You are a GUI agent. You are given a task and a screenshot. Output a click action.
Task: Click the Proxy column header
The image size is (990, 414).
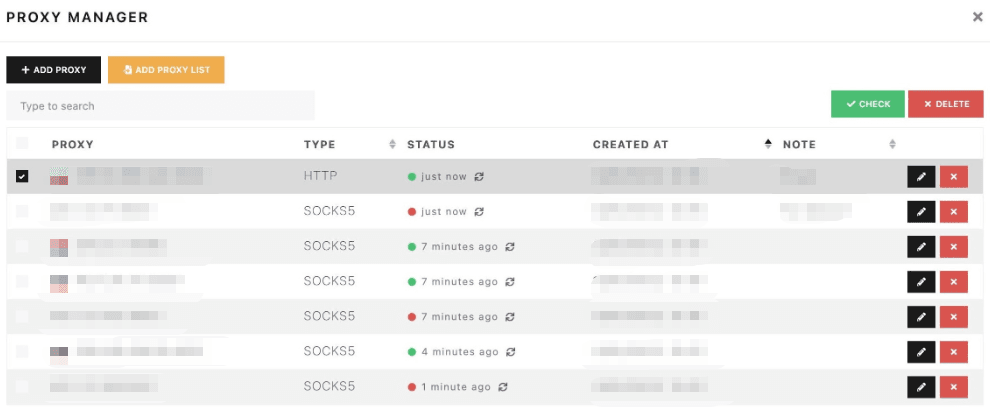pos(72,144)
